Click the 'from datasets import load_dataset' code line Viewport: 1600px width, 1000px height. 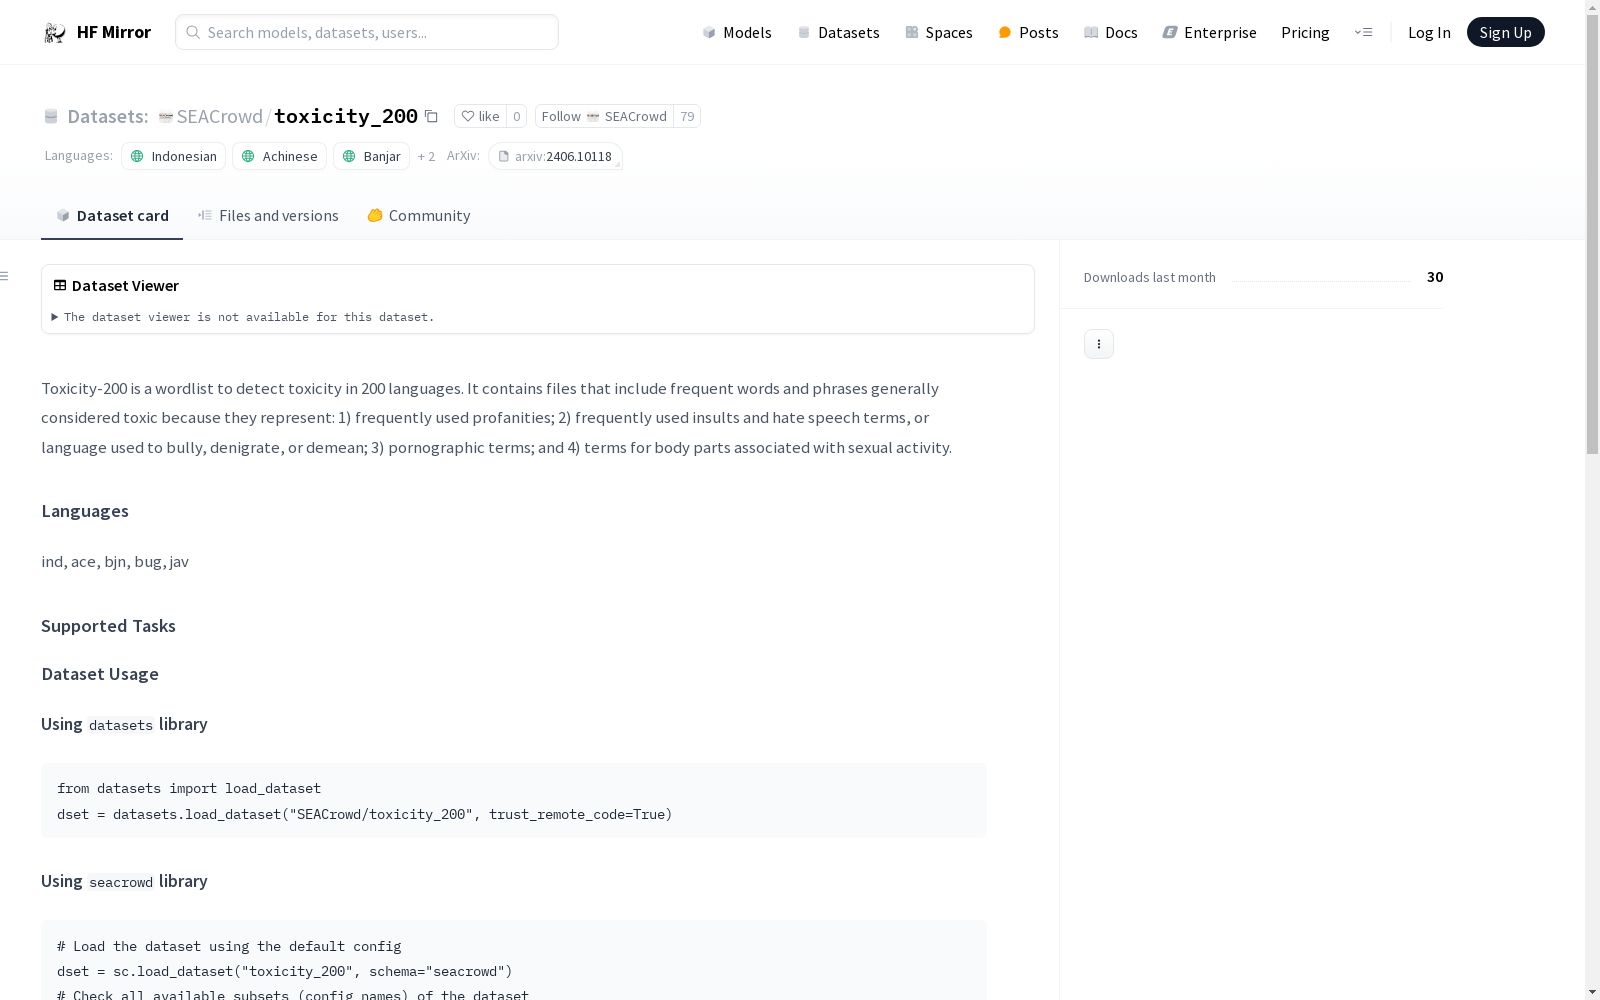tap(189, 788)
